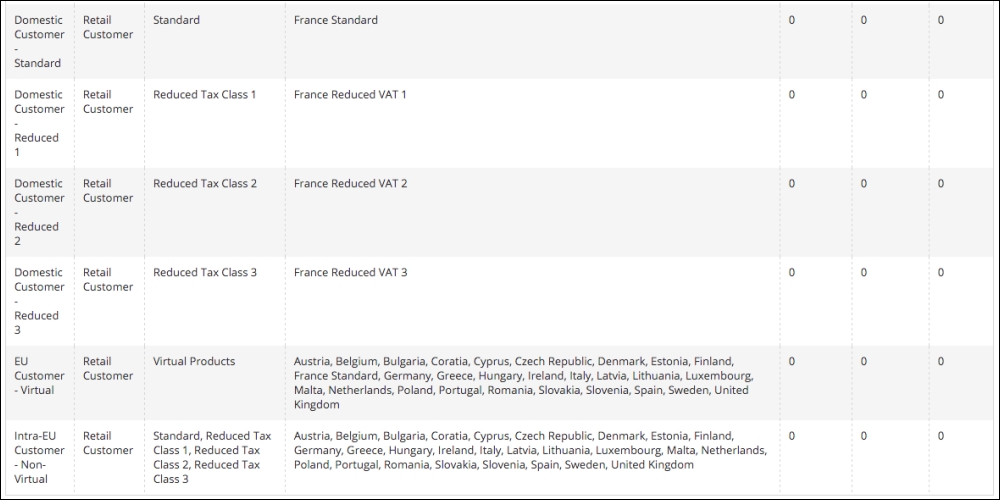The width and height of the screenshot is (1000, 500).
Task: Click the Domestic Customer - Reduced 2 cell
Action: pyautogui.click(x=38, y=212)
